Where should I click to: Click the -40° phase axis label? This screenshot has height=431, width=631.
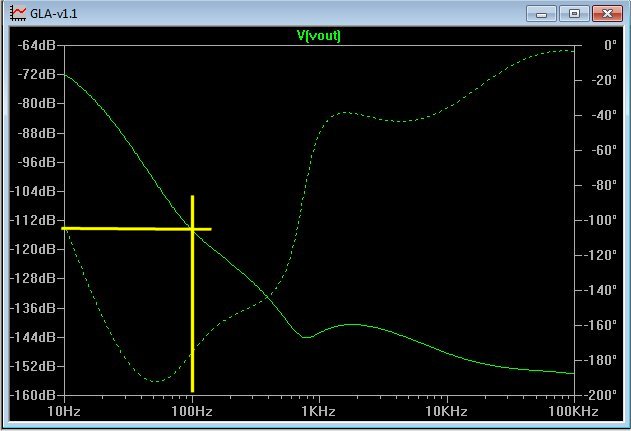[x=604, y=115]
